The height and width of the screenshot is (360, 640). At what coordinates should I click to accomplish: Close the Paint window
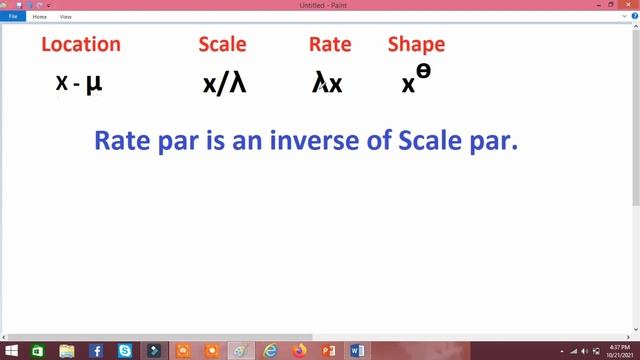628,5
